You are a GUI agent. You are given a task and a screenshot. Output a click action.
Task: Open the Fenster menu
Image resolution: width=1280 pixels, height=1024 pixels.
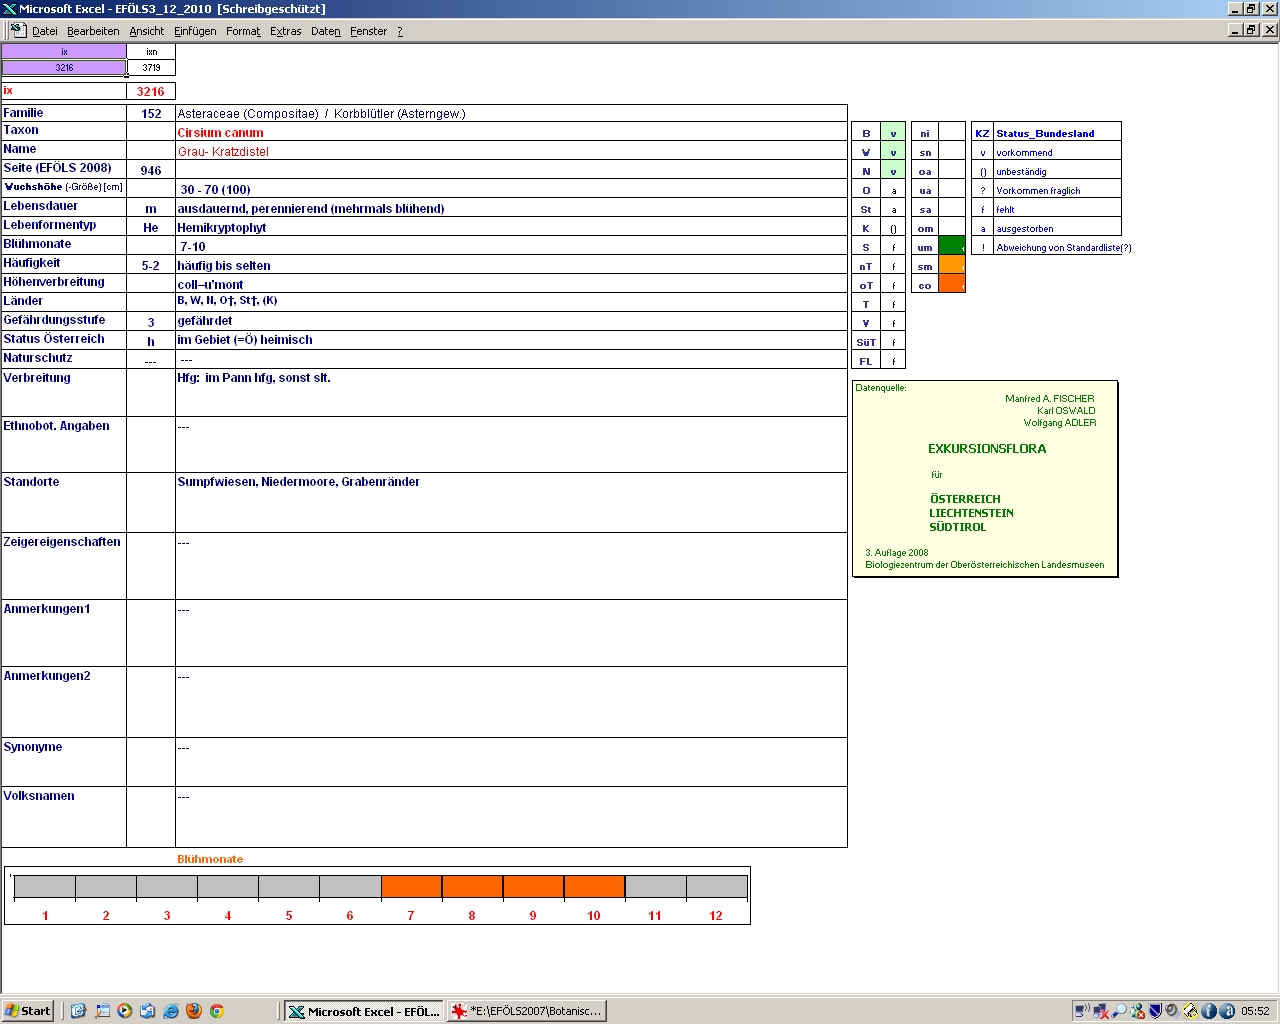[x=369, y=31]
